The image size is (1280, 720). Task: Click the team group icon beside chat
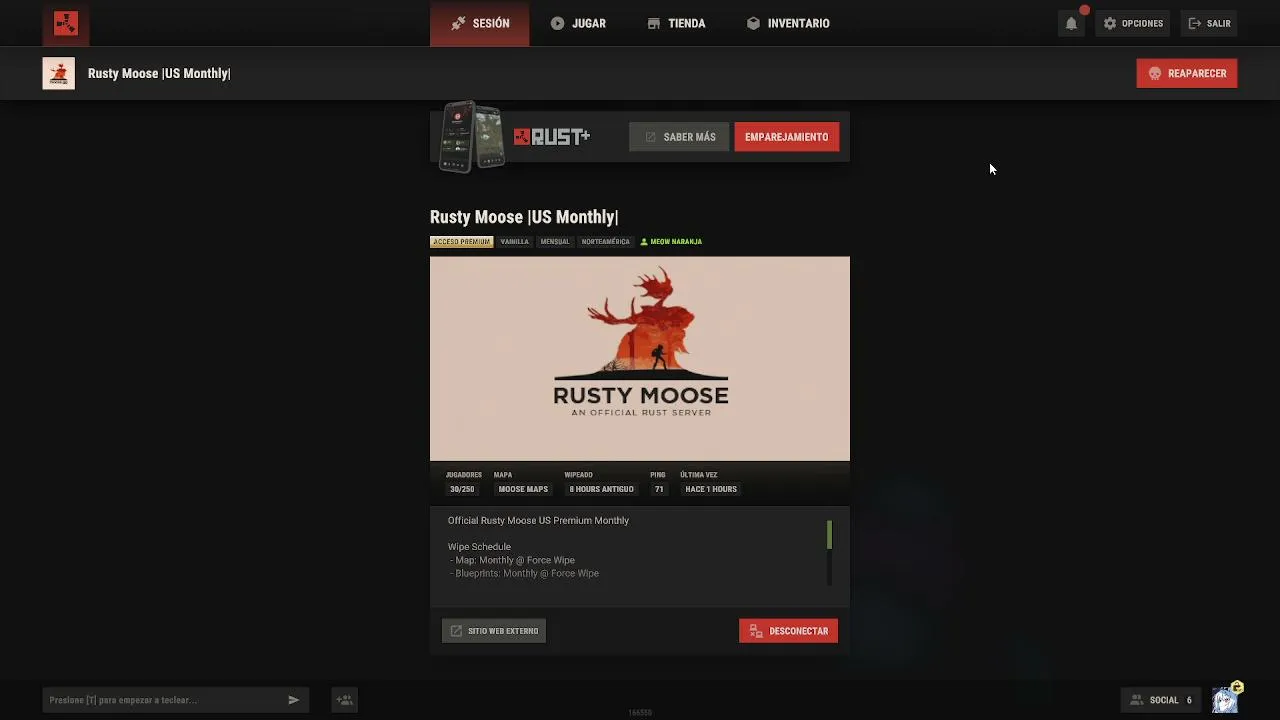344,700
